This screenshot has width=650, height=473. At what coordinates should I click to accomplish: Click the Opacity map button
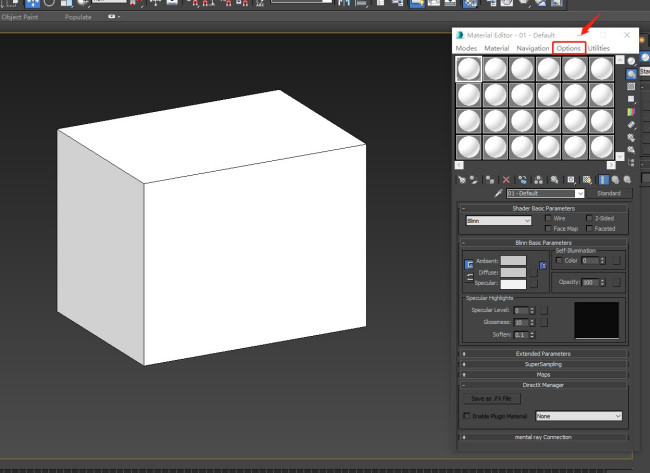[616, 282]
